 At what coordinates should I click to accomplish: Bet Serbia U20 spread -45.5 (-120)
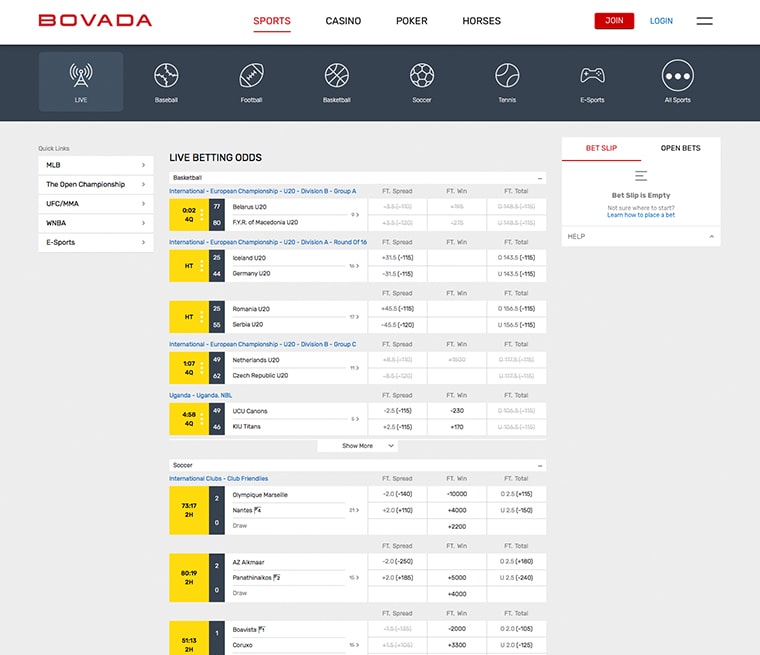[397, 325]
